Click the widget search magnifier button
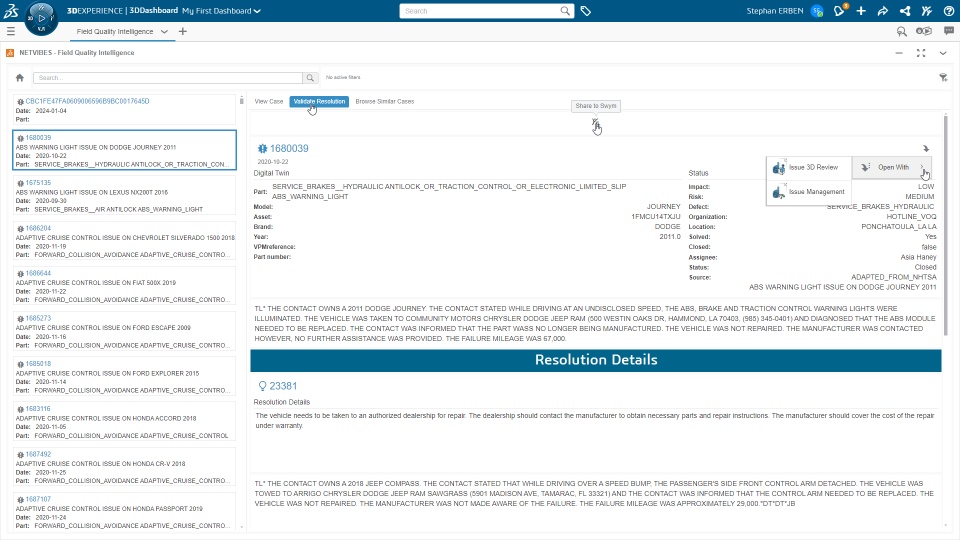 tap(310, 78)
